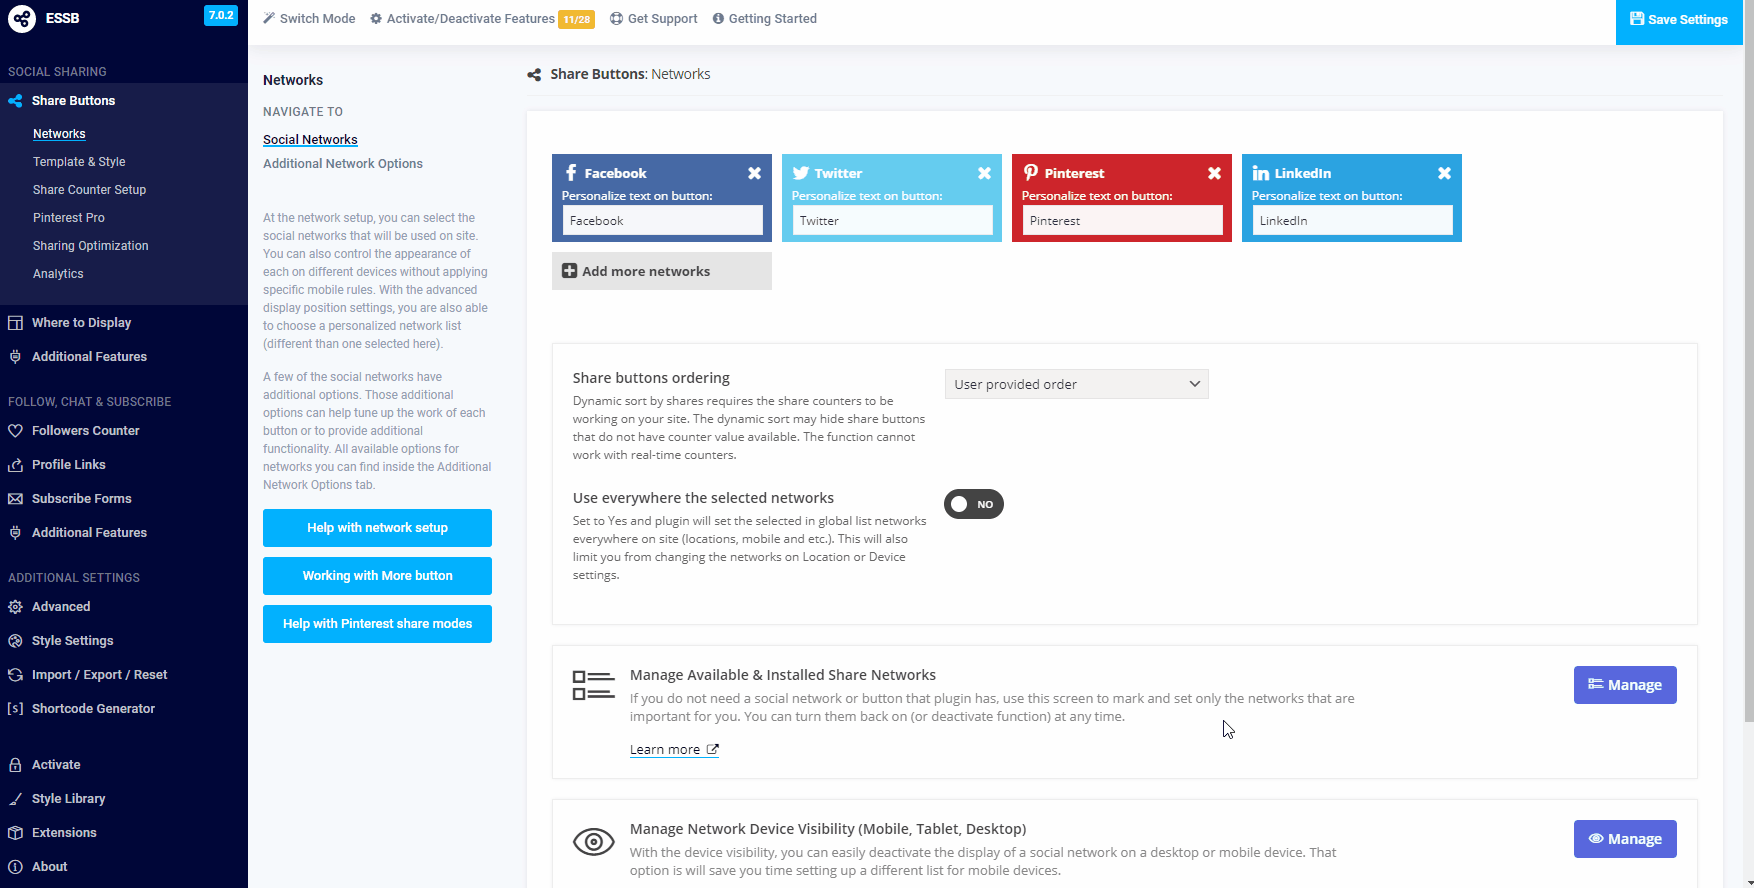This screenshot has height=888, width=1754.
Task: Delete the Pinterest network using its X
Action: tap(1214, 173)
